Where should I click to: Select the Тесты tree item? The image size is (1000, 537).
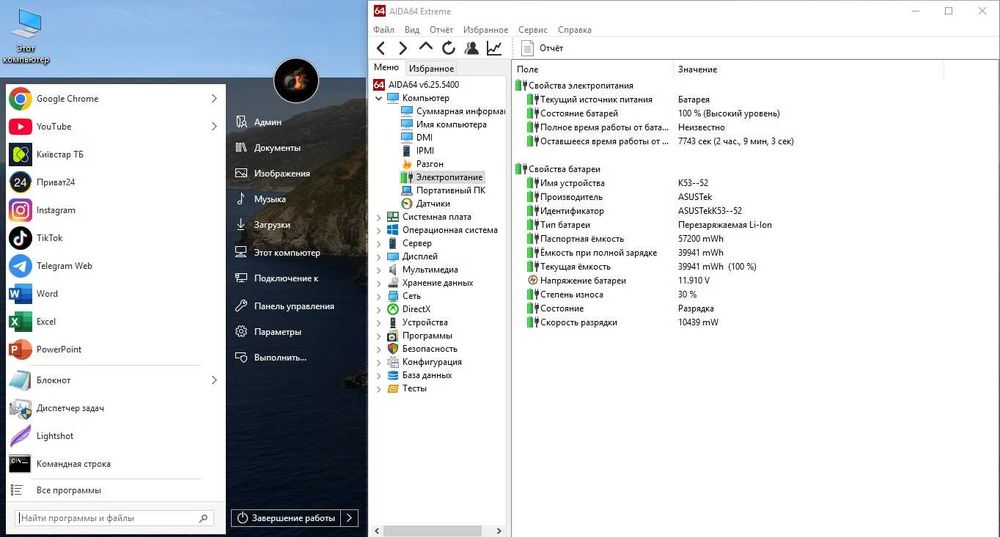(406, 388)
